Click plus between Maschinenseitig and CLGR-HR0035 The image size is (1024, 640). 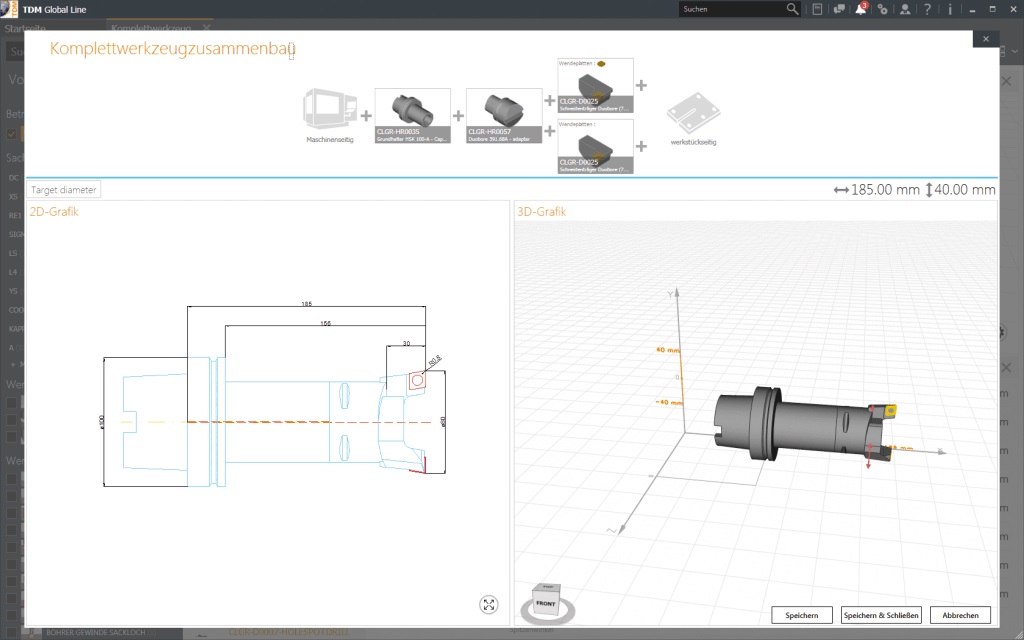(366, 116)
